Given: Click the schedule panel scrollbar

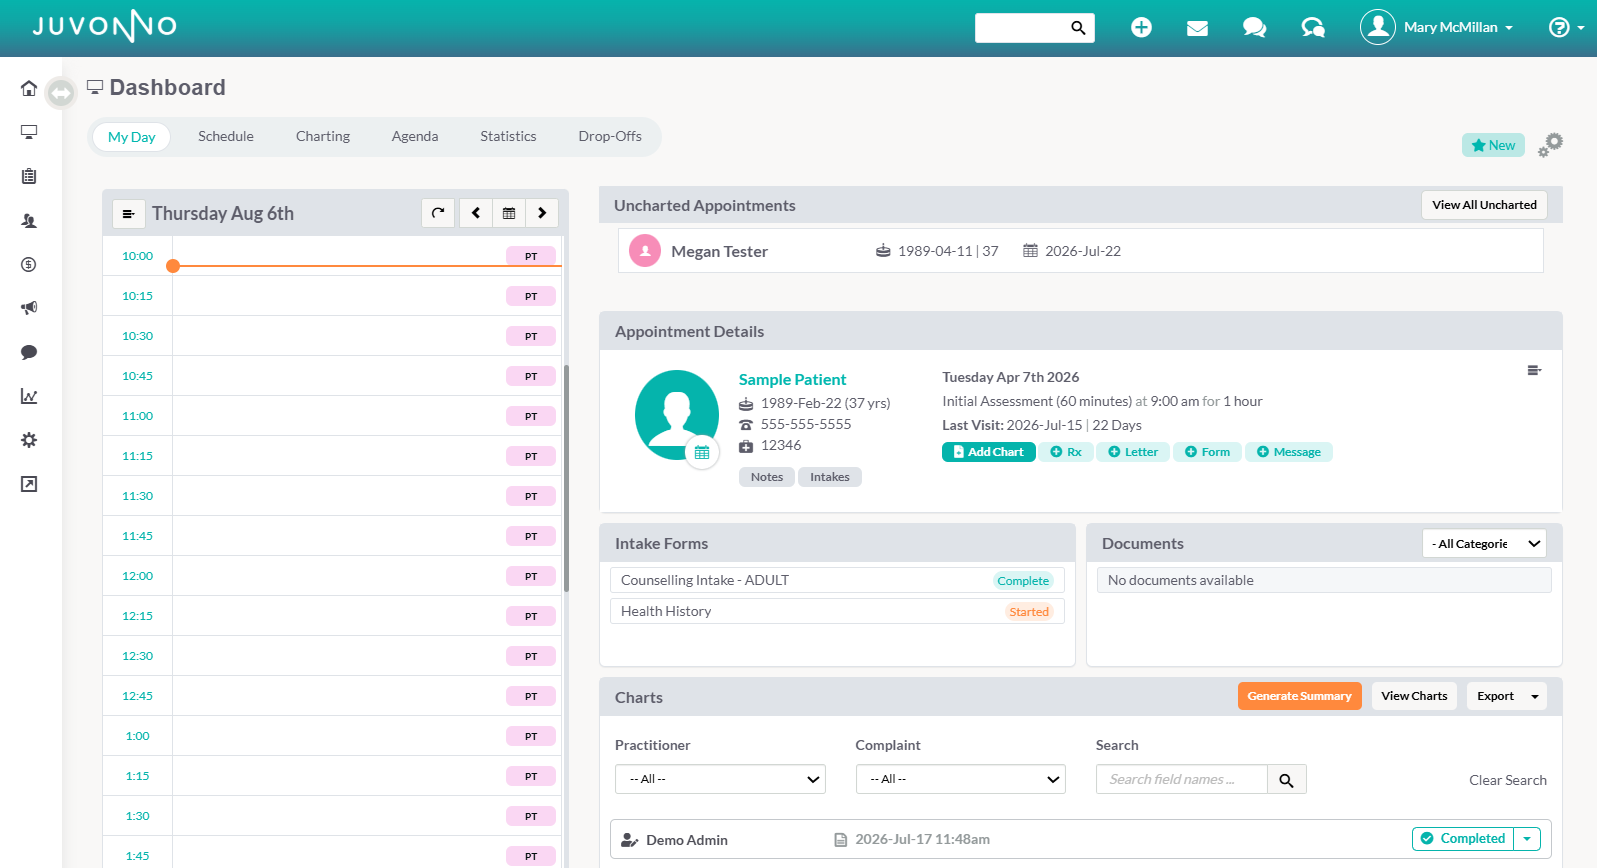Looking at the screenshot, I should tap(566, 478).
